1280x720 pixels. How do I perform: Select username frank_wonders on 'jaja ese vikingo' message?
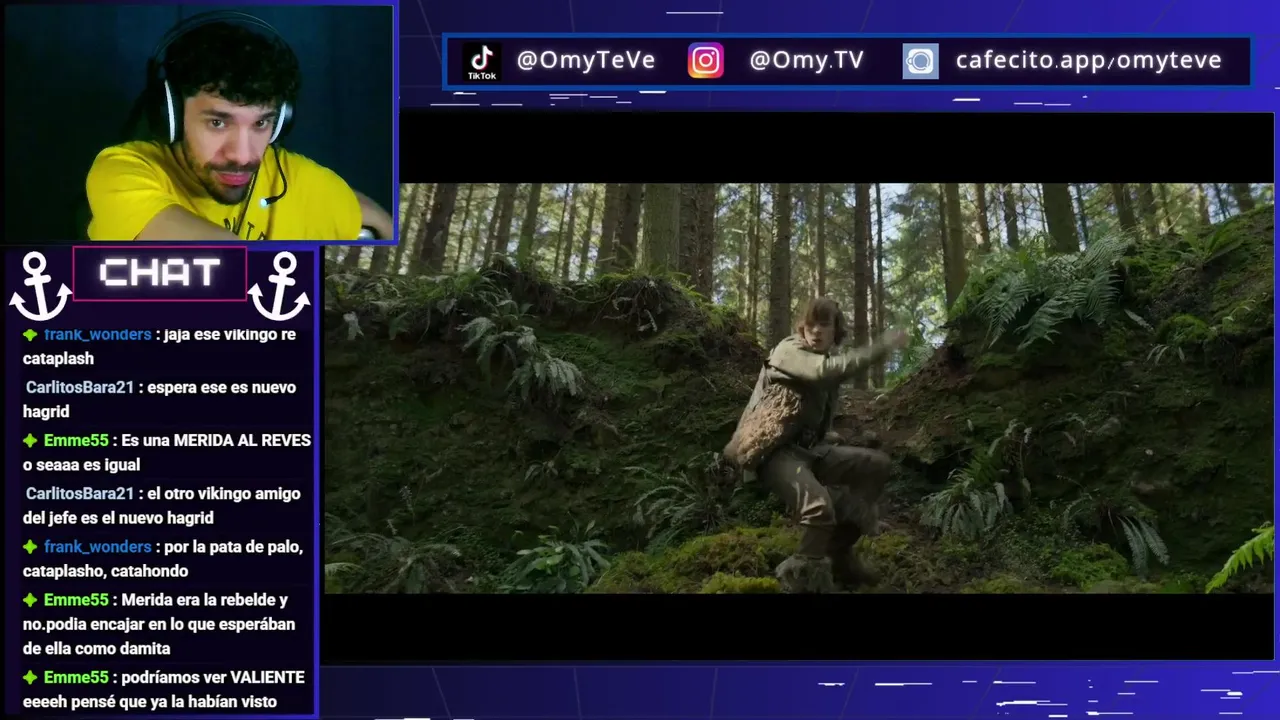pyautogui.click(x=97, y=335)
